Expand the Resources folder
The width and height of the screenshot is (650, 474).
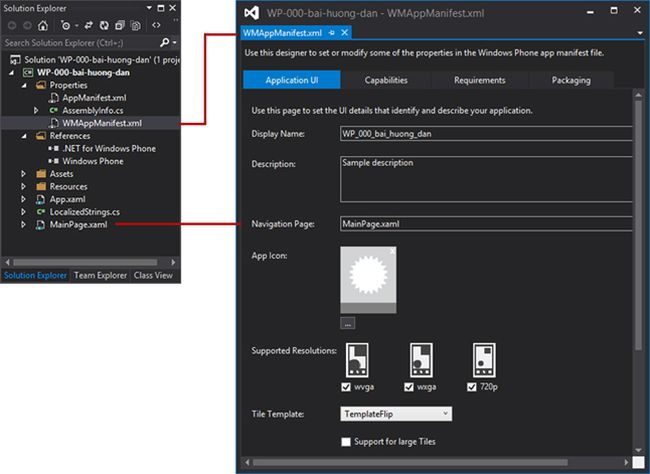click(23, 187)
